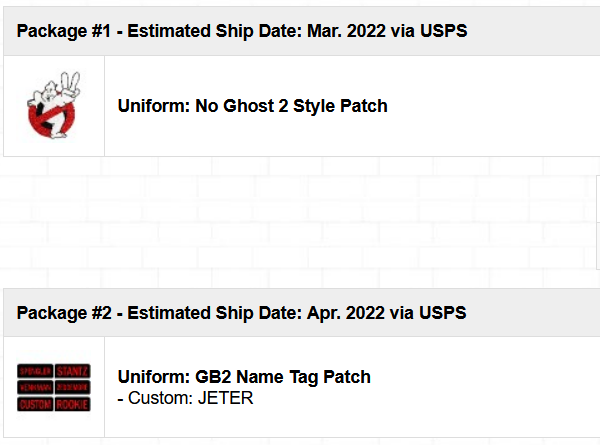
Task: Select the ZEDDEMORE name tag image
Action: 73,387
